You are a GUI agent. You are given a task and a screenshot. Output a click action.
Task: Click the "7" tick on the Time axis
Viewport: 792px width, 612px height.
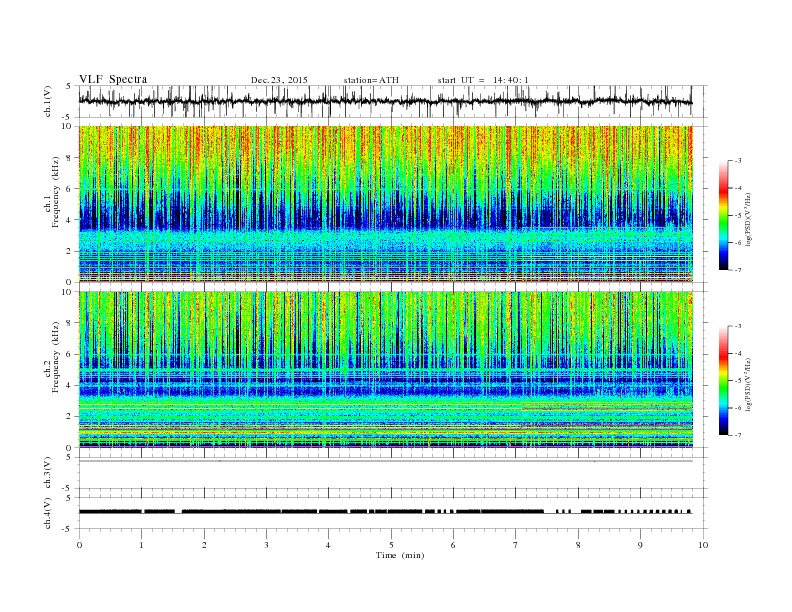(x=516, y=545)
